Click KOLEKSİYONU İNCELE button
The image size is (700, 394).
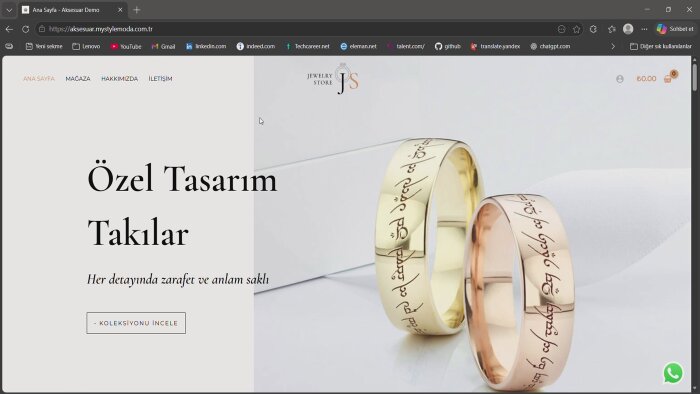(136, 323)
